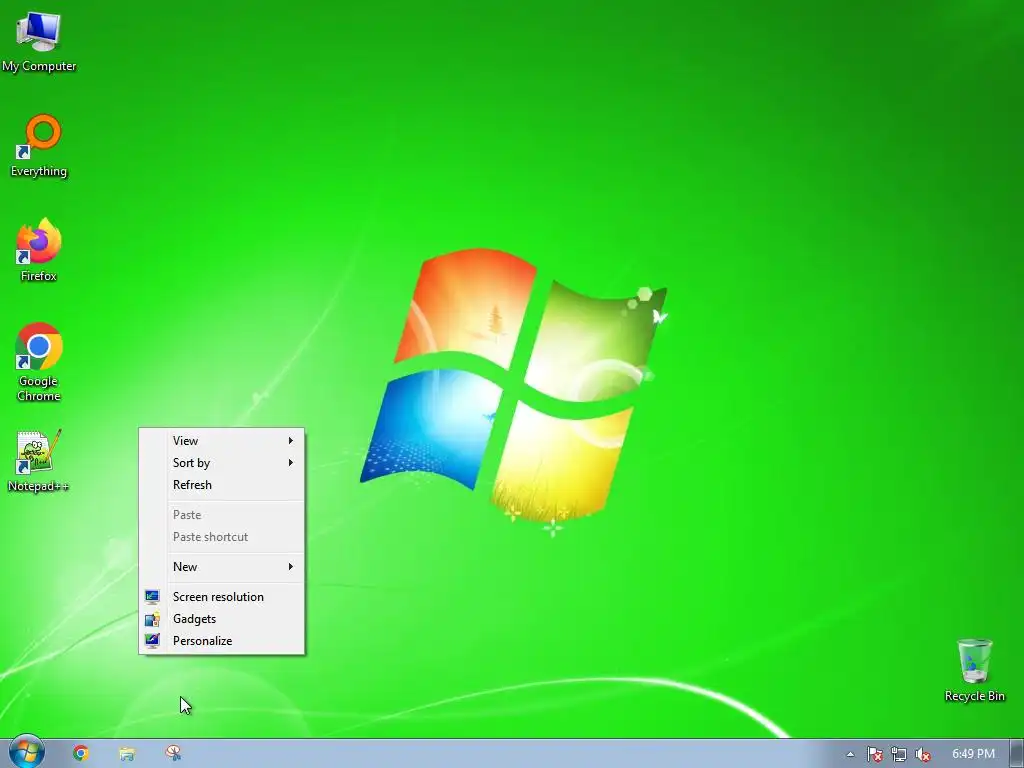Click the arrow beside Sort by
Viewport: 1024px width, 768px height.
point(291,463)
